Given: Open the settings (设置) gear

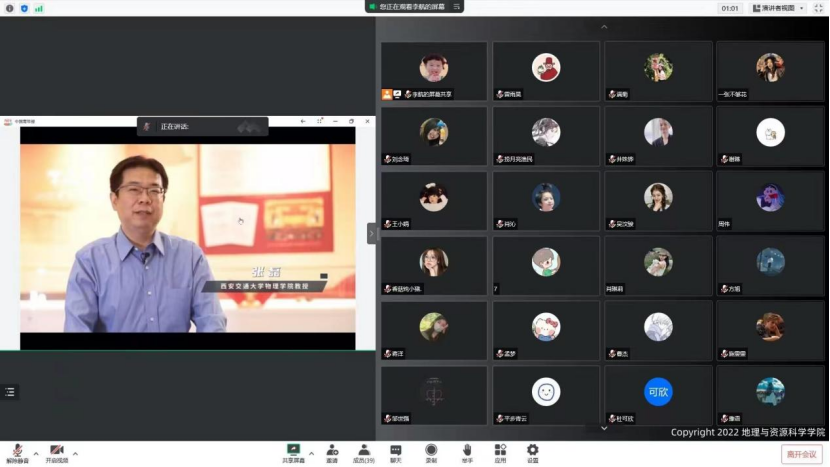Looking at the screenshot, I should [533, 454].
